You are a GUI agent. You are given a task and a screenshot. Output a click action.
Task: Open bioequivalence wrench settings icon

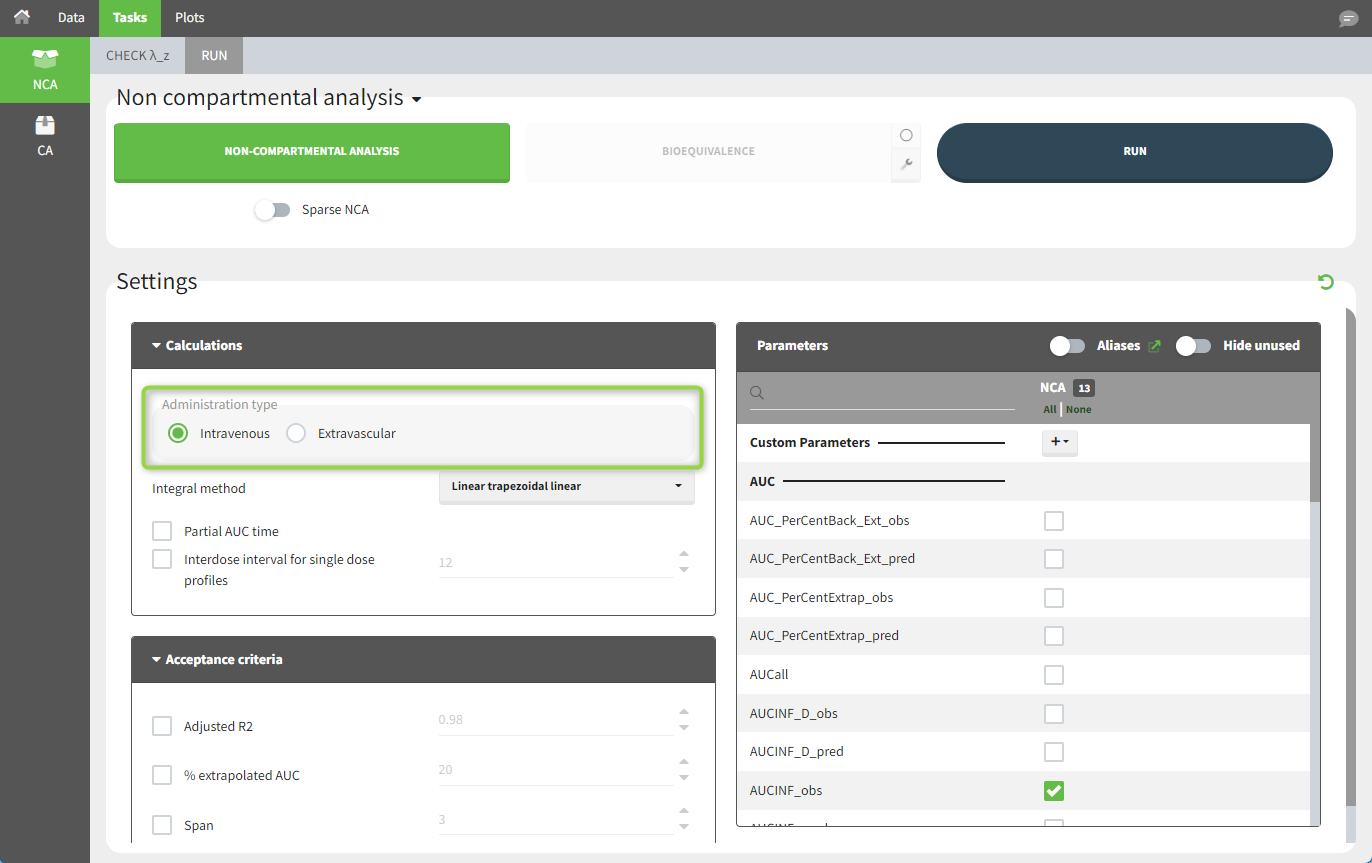(906, 165)
